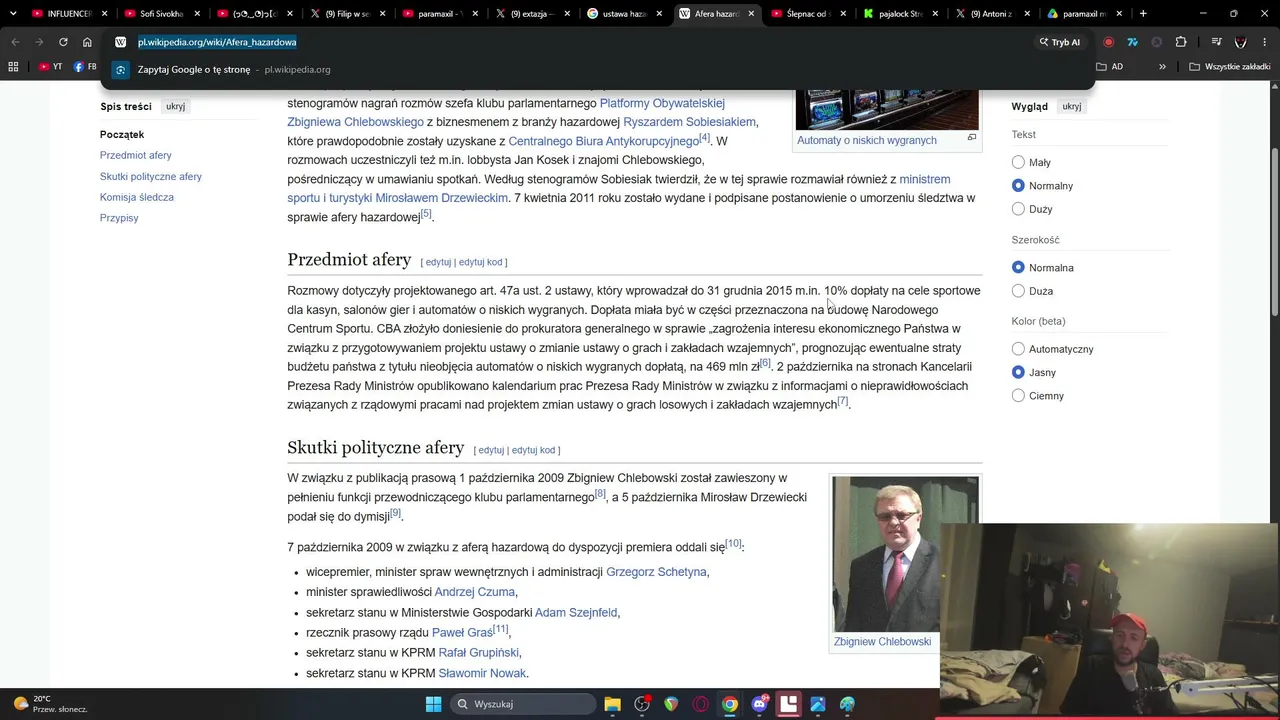Open the extensions puzzle icon
Viewport: 1280px width, 720px height.
[1181, 42]
